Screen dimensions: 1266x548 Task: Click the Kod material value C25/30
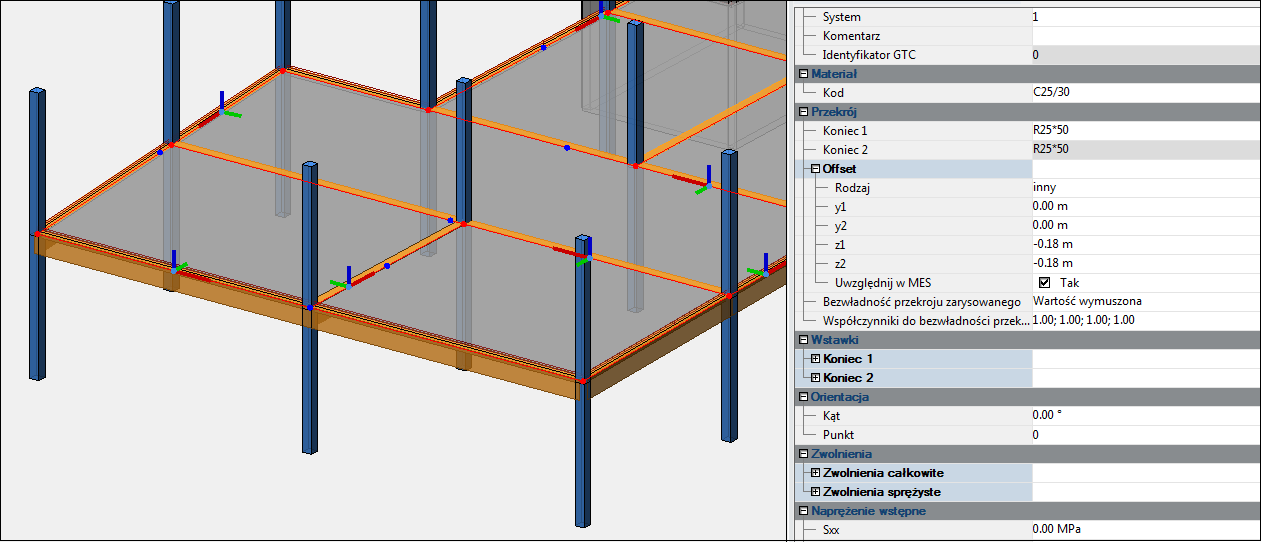1140,93
